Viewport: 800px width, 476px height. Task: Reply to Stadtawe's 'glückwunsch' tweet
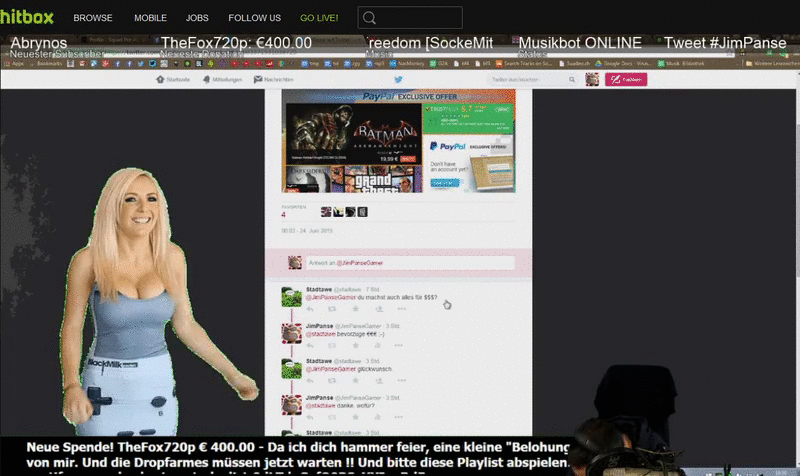point(310,381)
